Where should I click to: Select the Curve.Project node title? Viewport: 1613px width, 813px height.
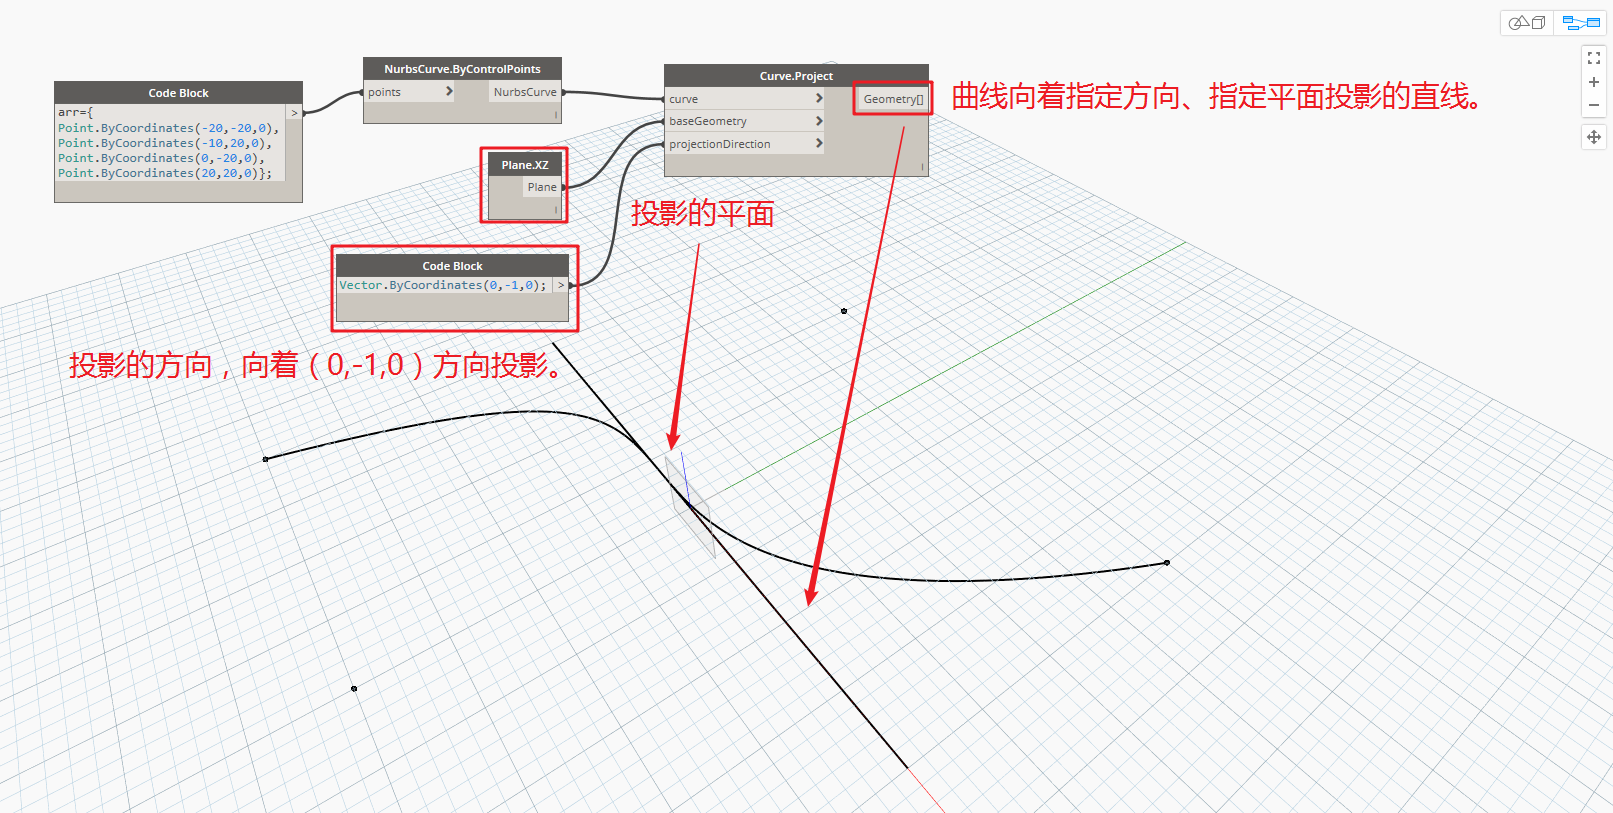point(796,76)
